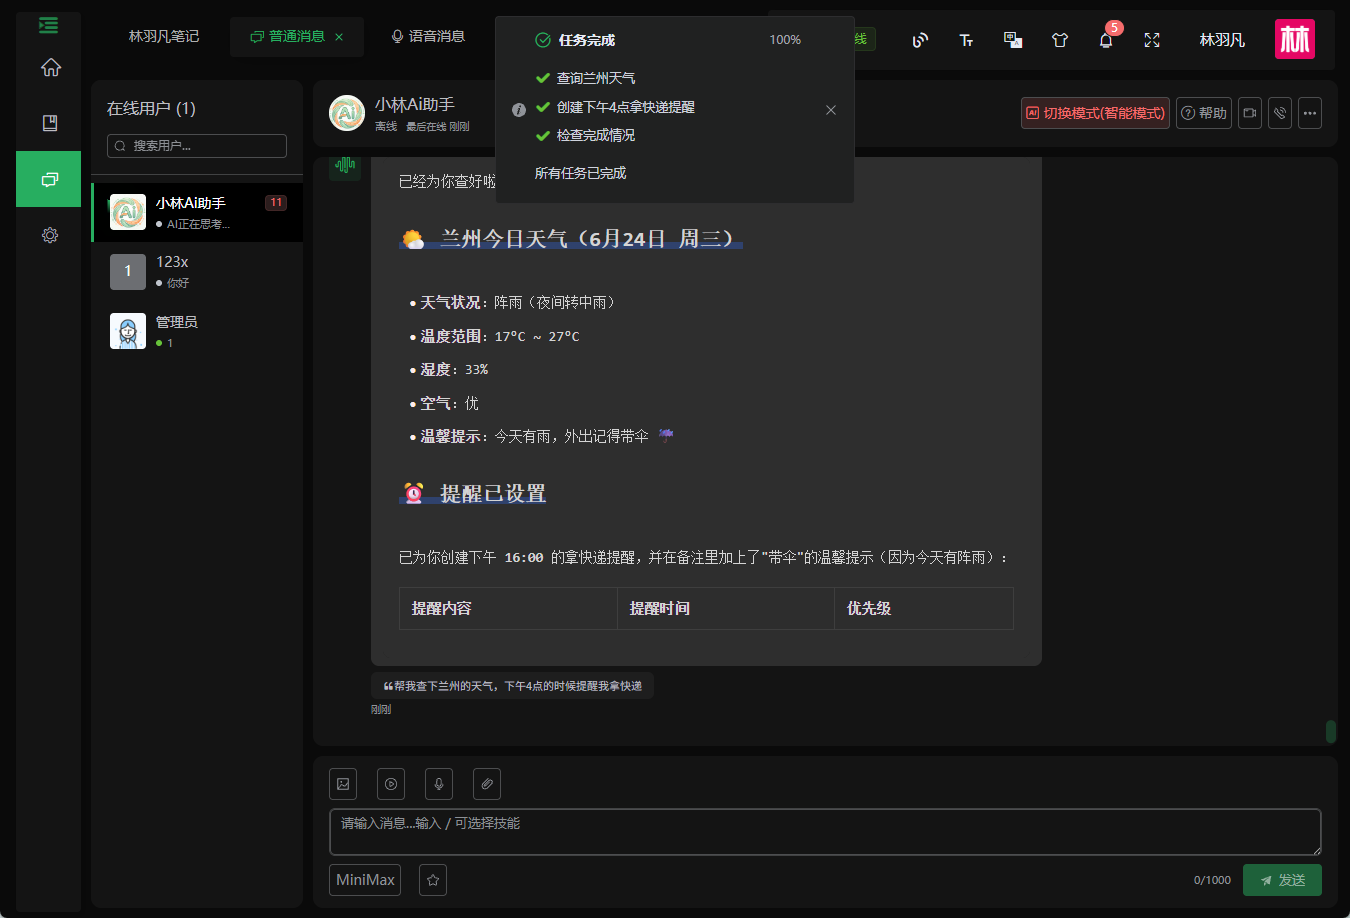Open the theme skin shirt icon

click(x=1060, y=40)
